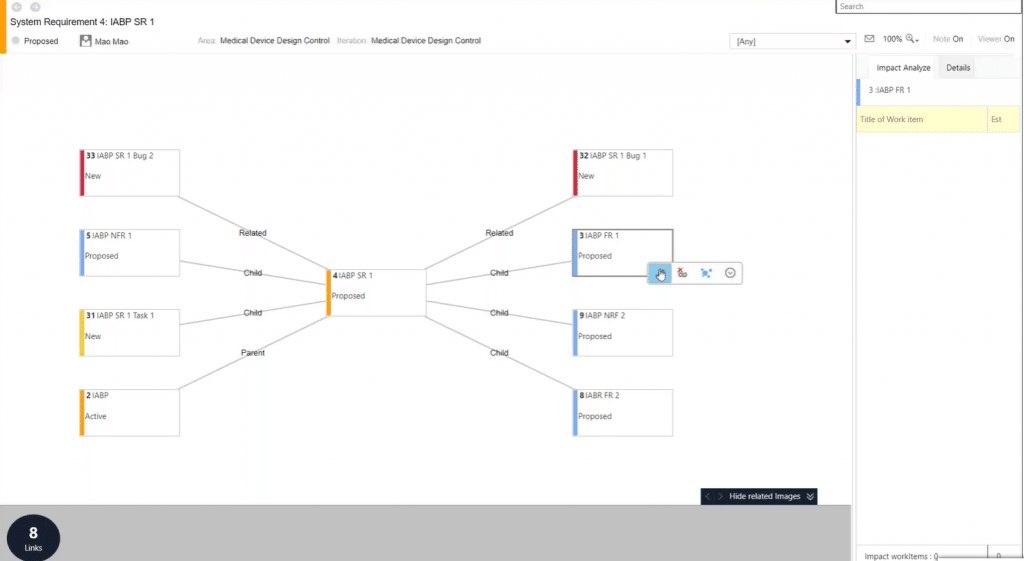
Task: Switch to the Impact Analyze tab
Action: 903,68
